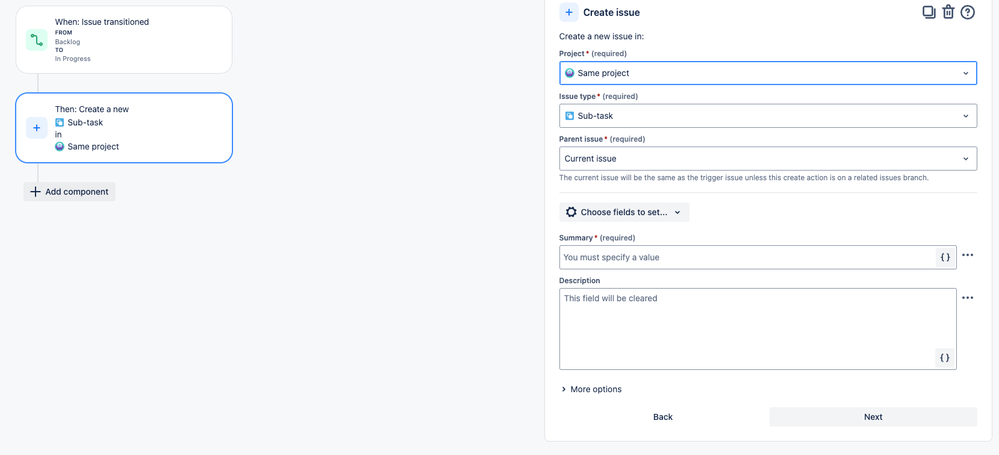Expand the More options section

pos(591,389)
